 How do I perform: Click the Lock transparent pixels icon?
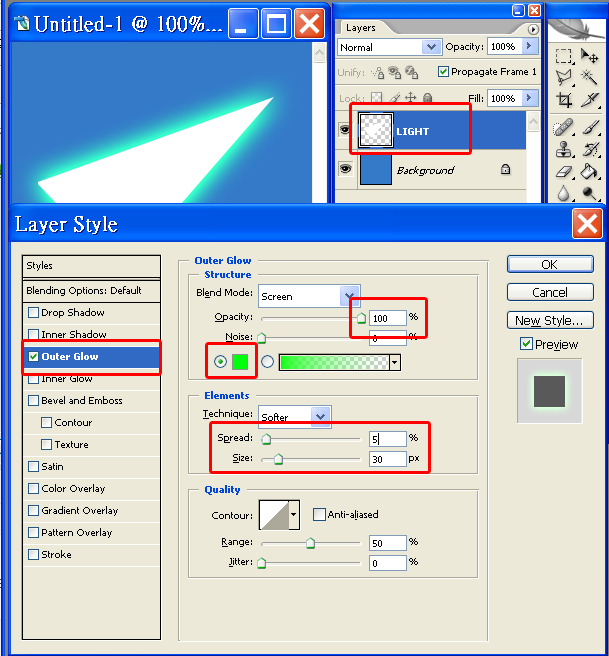click(x=377, y=98)
